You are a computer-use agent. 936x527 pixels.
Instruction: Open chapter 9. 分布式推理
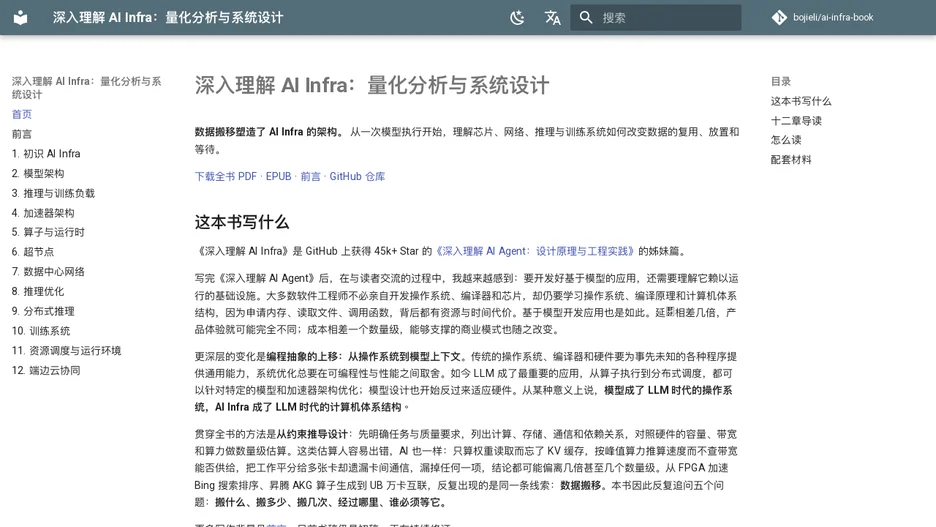coord(43,311)
